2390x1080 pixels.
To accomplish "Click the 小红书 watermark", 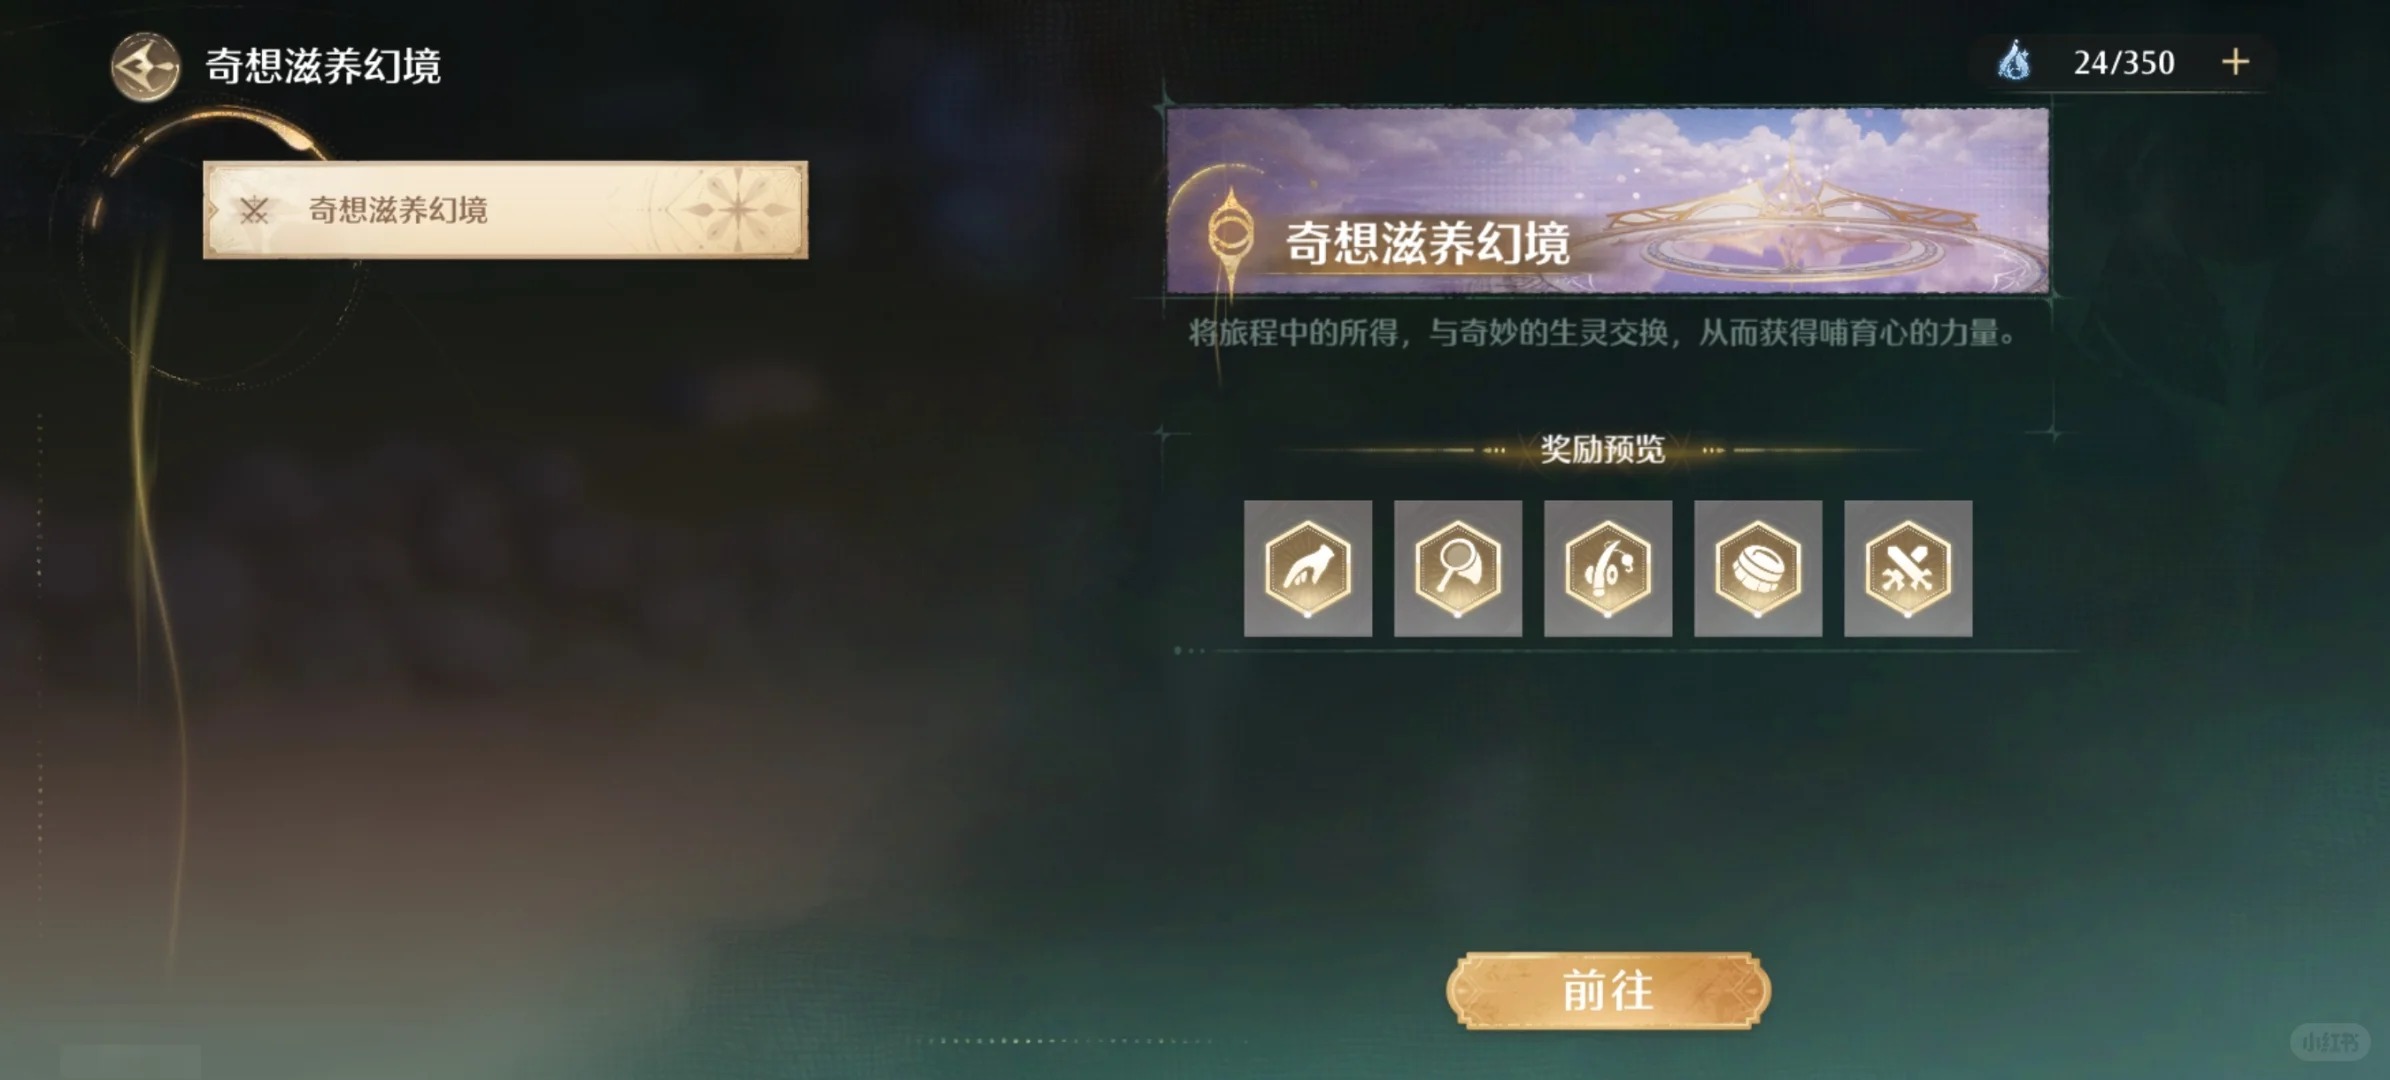I will 2330,1042.
